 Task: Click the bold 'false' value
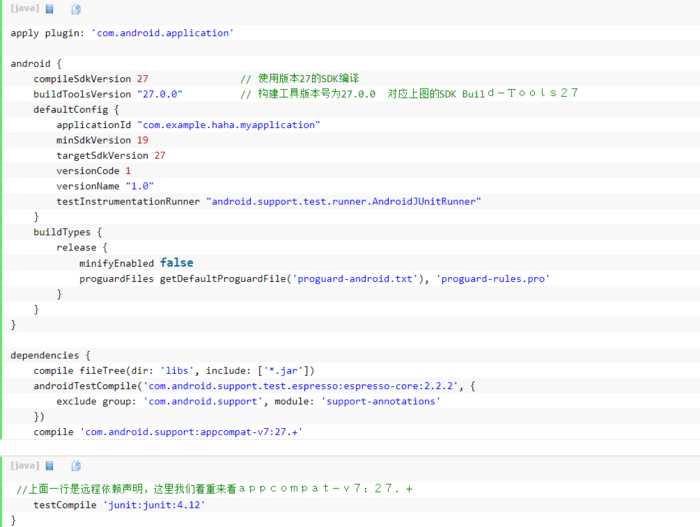(x=177, y=263)
